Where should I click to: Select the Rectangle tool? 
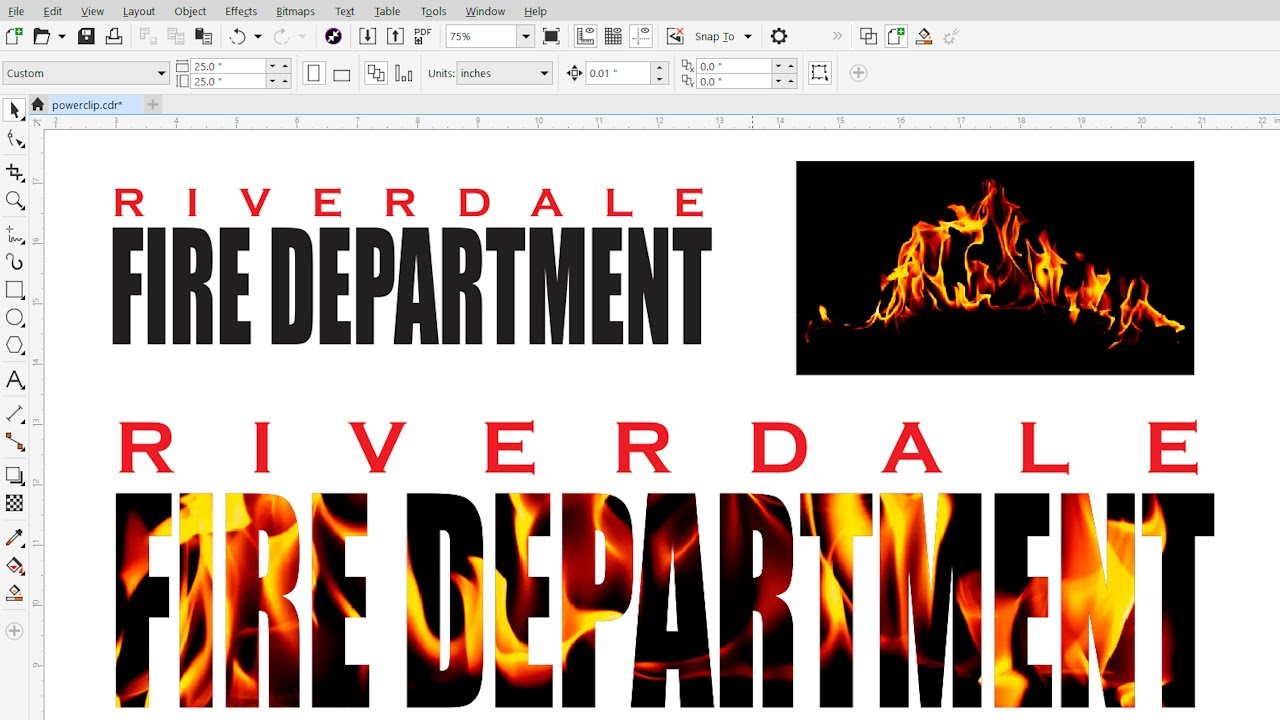click(x=14, y=290)
